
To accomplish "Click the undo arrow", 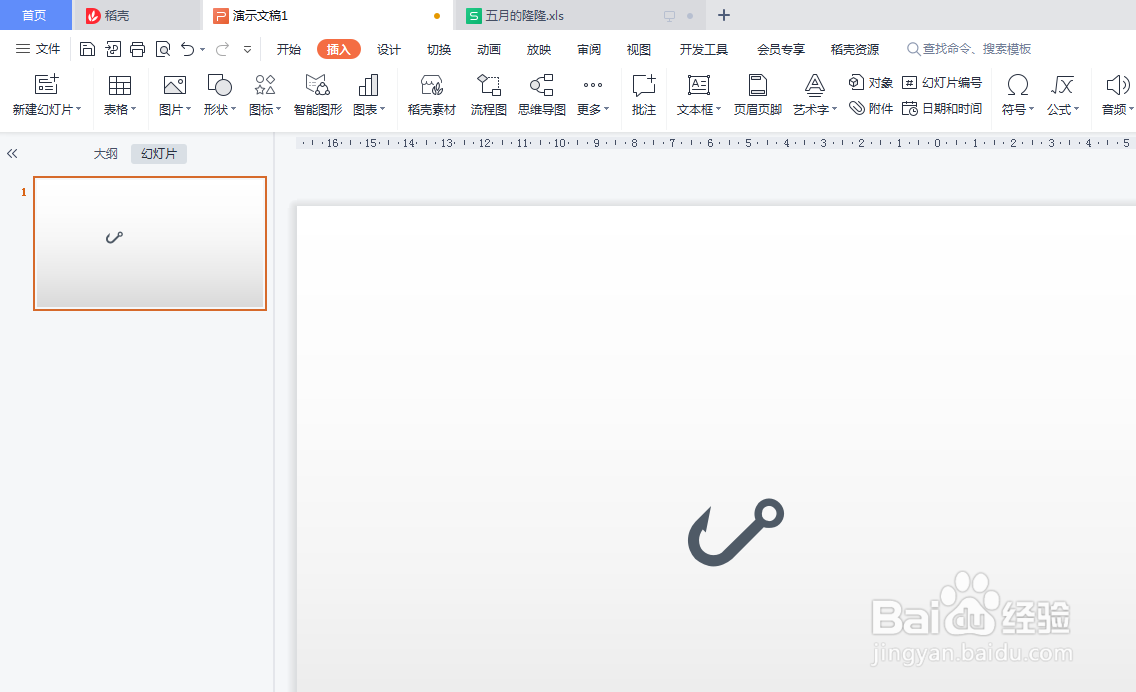I will (x=187, y=47).
